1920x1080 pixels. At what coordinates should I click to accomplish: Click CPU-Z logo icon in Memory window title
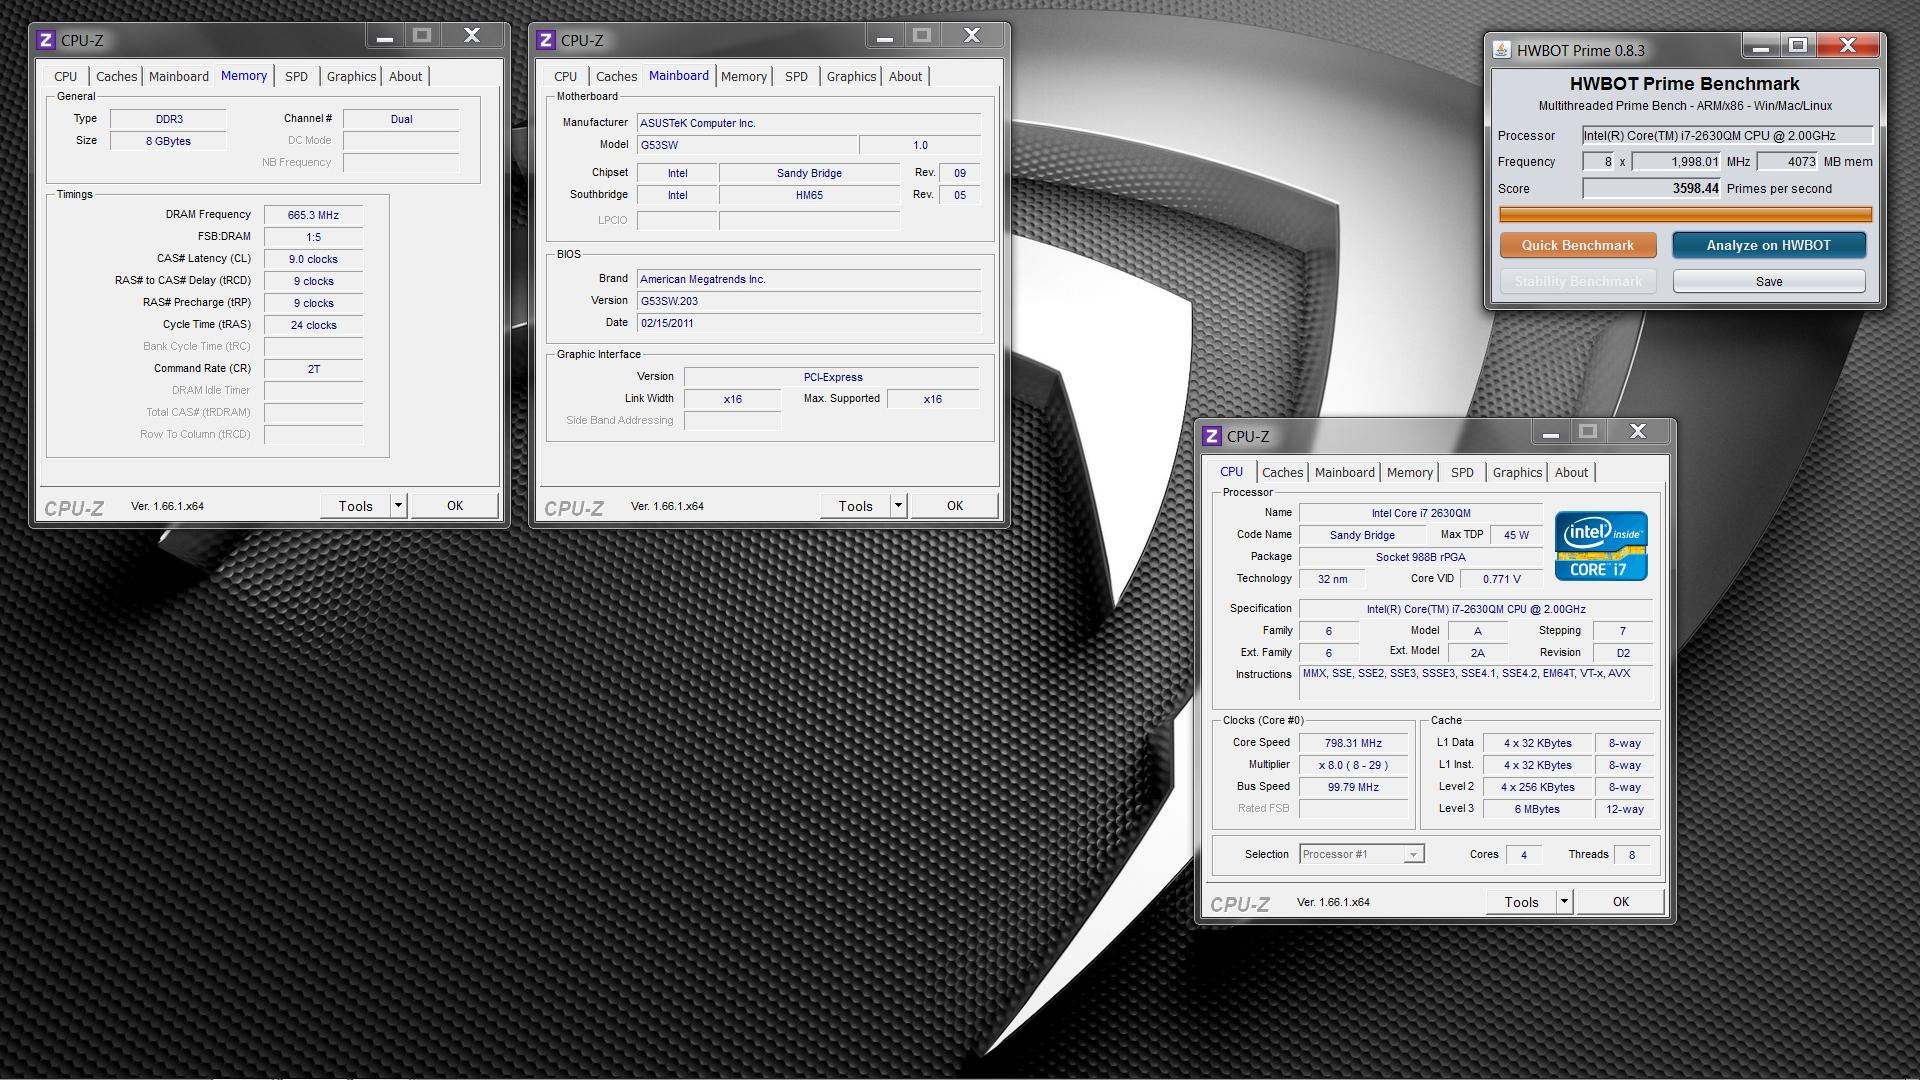45,40
